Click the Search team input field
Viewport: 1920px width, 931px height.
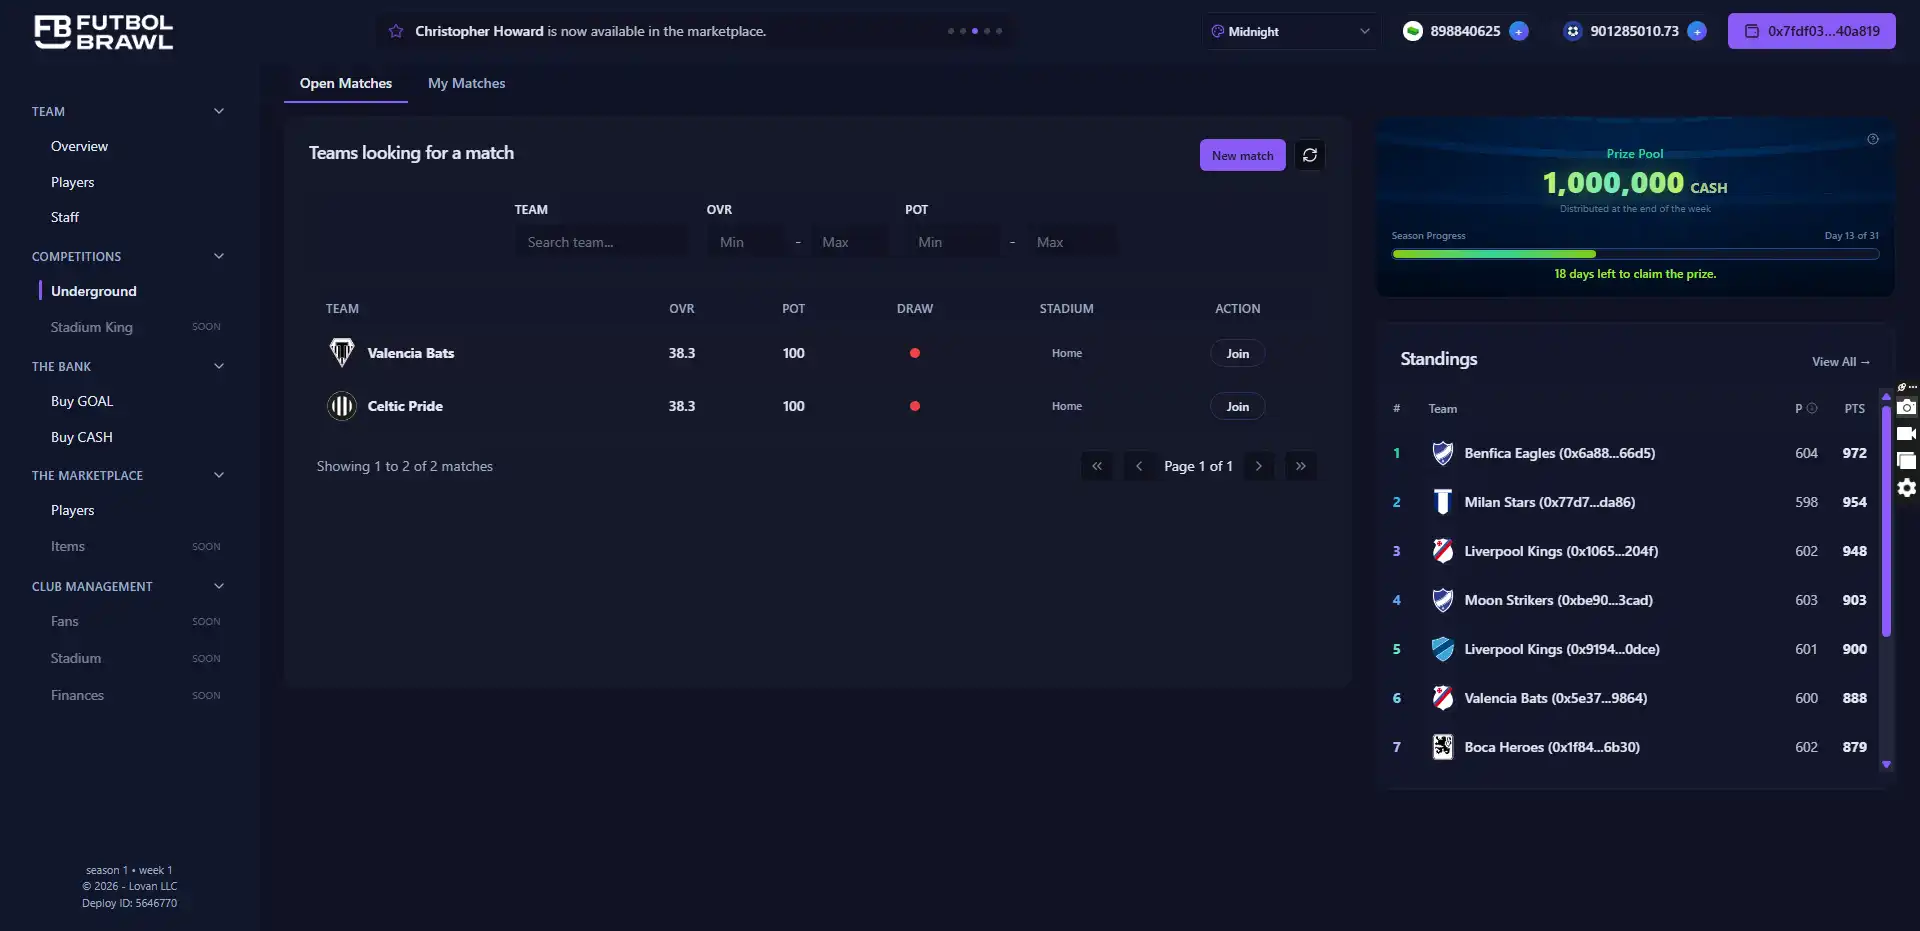point(601,241)
